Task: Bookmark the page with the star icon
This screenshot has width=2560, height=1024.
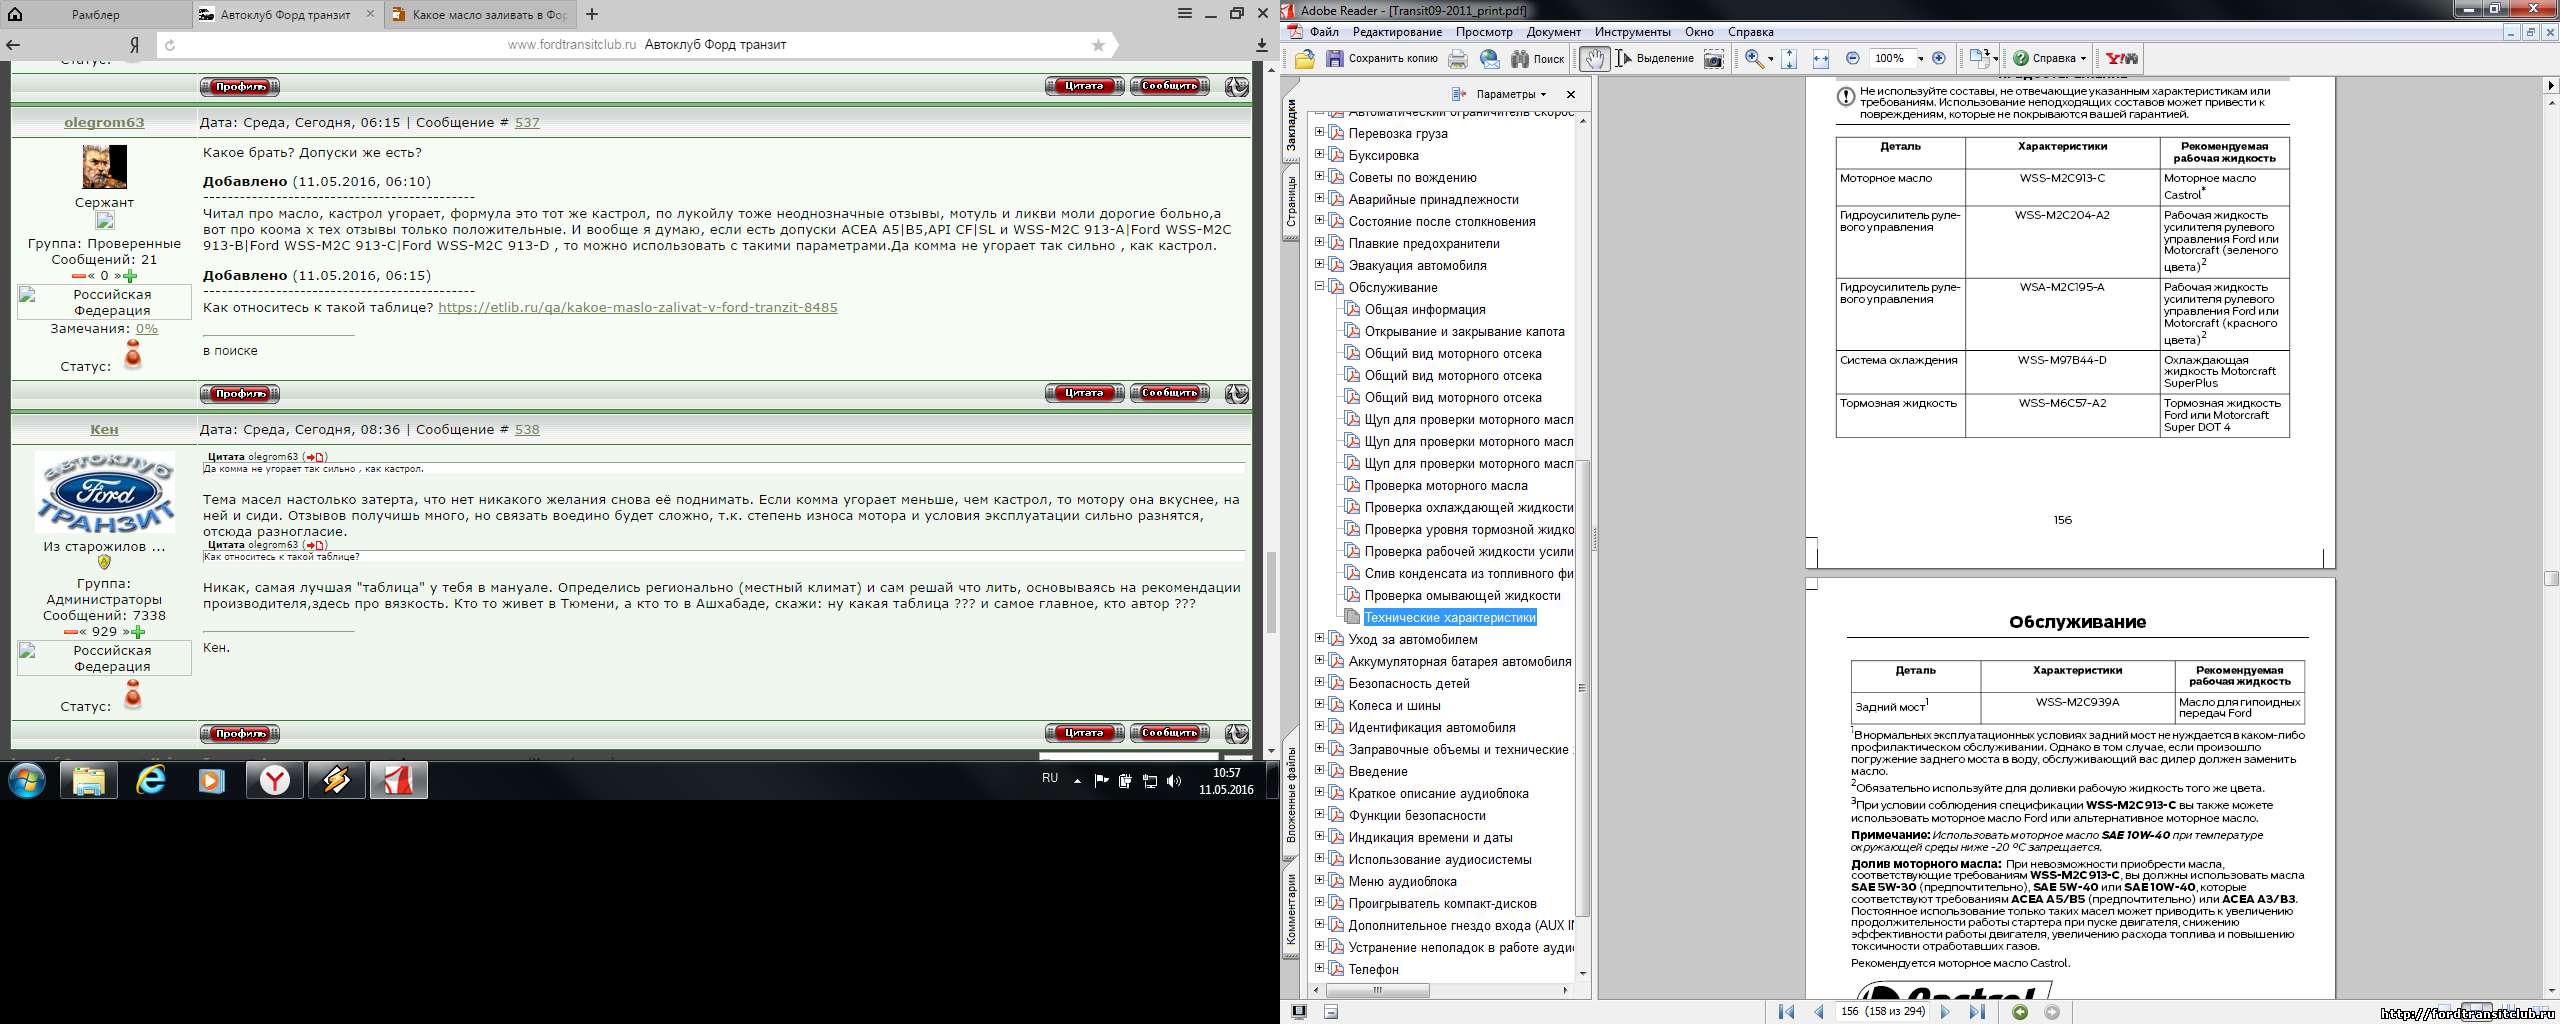Action: pyautogui.click(x=1098, y=45)
